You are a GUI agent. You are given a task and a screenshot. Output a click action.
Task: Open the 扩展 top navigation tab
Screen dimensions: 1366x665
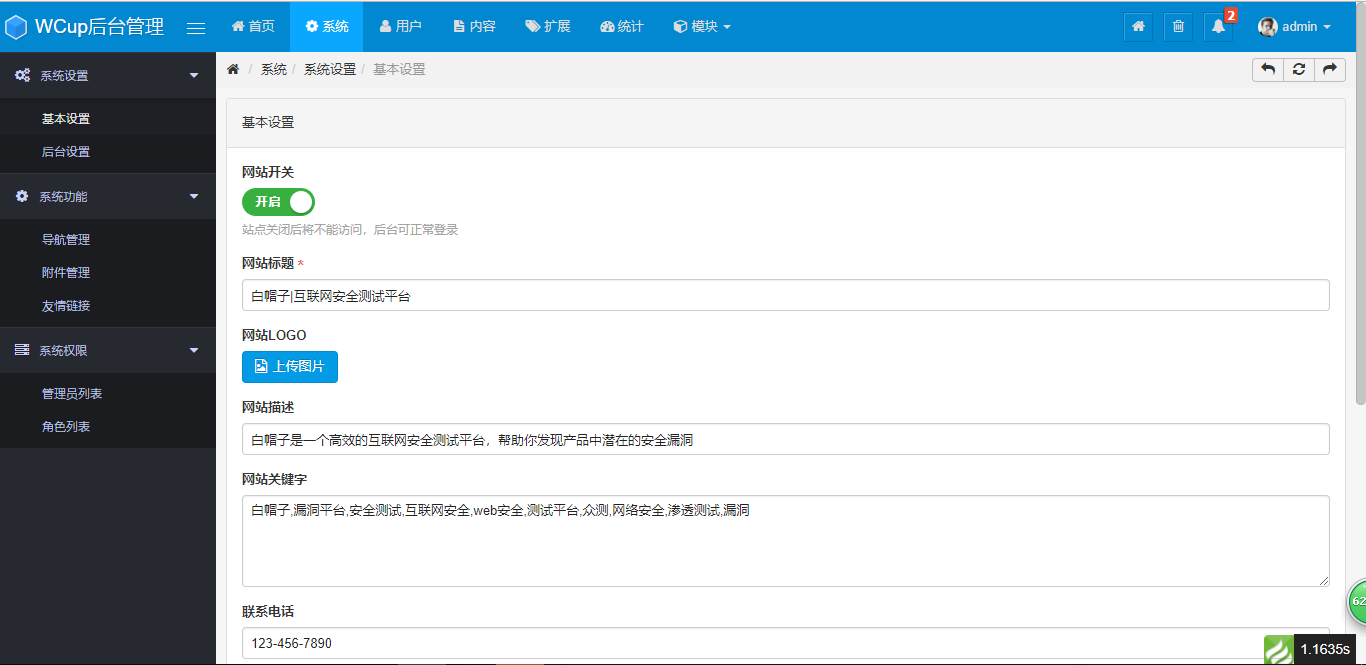548,26
